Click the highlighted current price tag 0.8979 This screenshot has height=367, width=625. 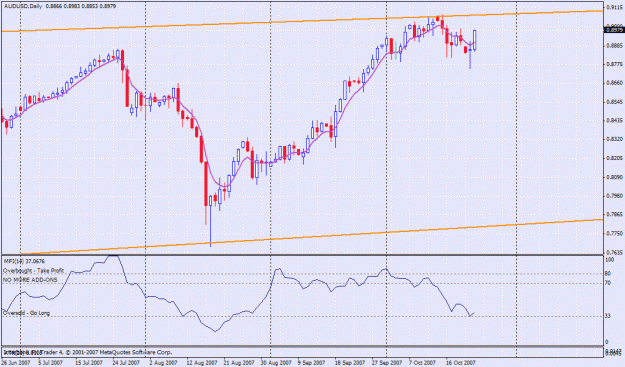pos(615,30)
